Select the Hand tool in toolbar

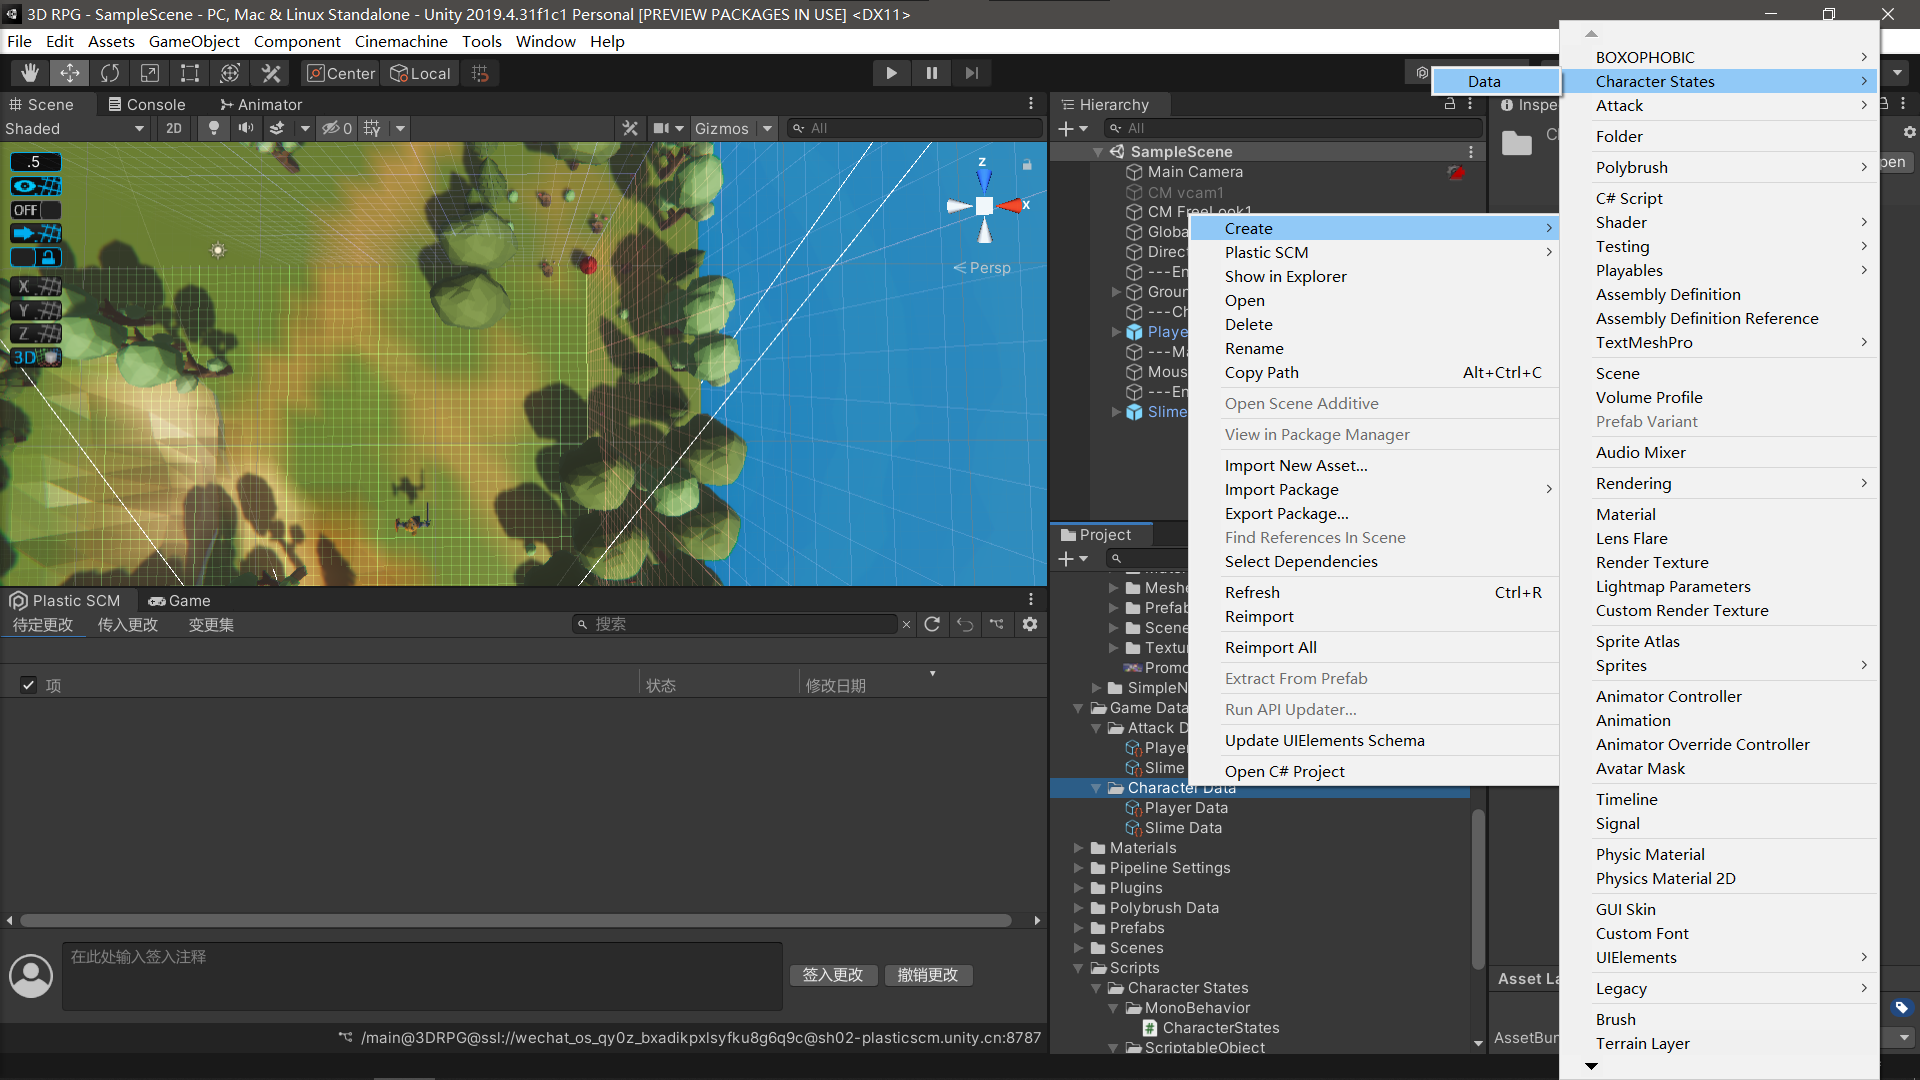tap(30, 73)
